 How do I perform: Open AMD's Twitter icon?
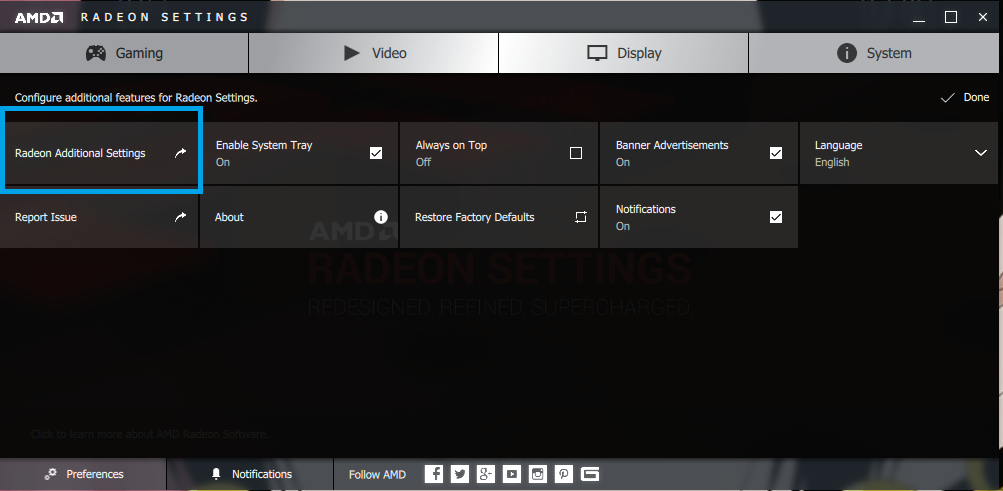point(460,474)
